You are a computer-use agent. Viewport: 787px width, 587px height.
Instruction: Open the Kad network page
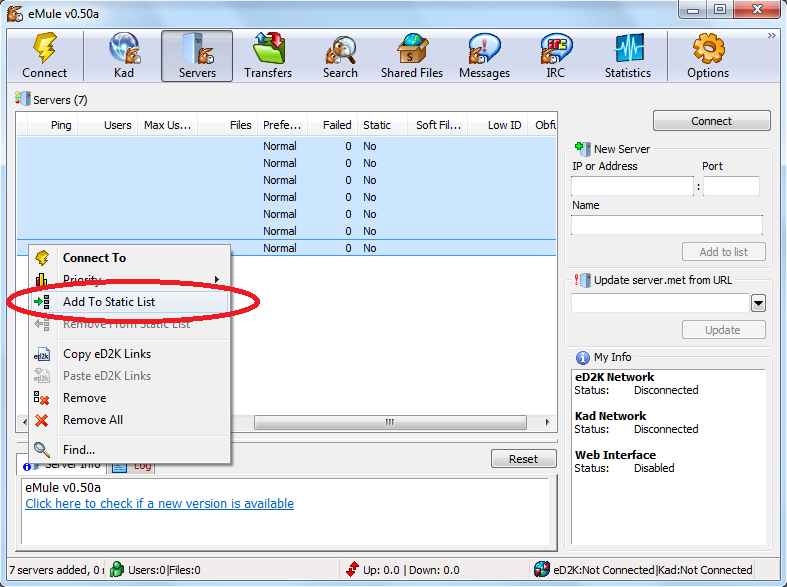pos(123,55)
